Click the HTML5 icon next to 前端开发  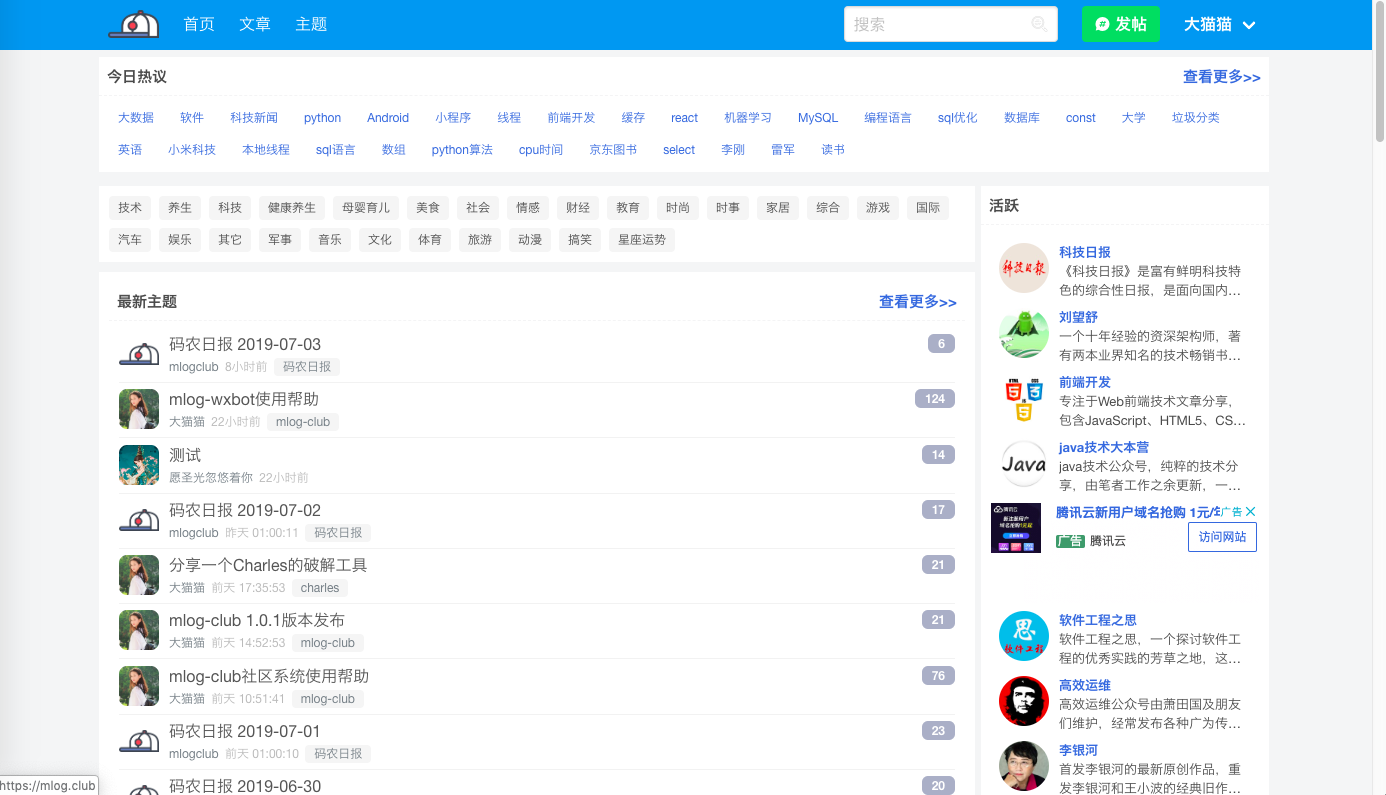click(1023, 398)
